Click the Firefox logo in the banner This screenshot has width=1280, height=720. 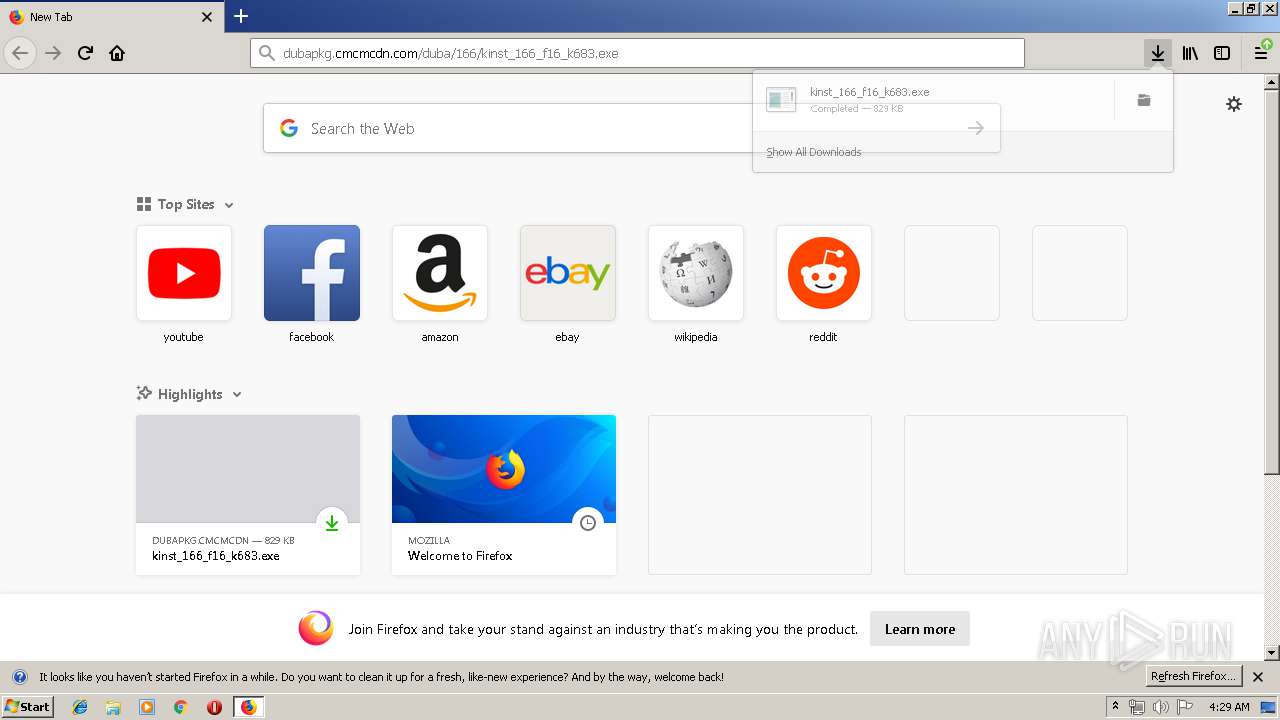[316, 628]
